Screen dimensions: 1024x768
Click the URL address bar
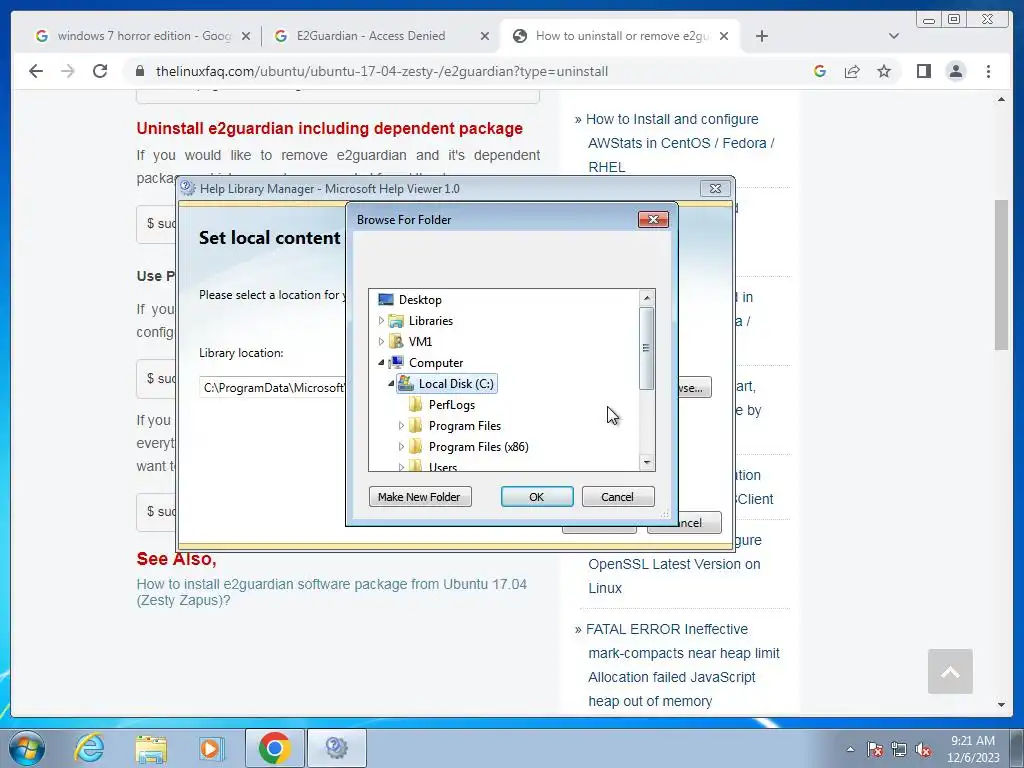(x=382, y=71)
